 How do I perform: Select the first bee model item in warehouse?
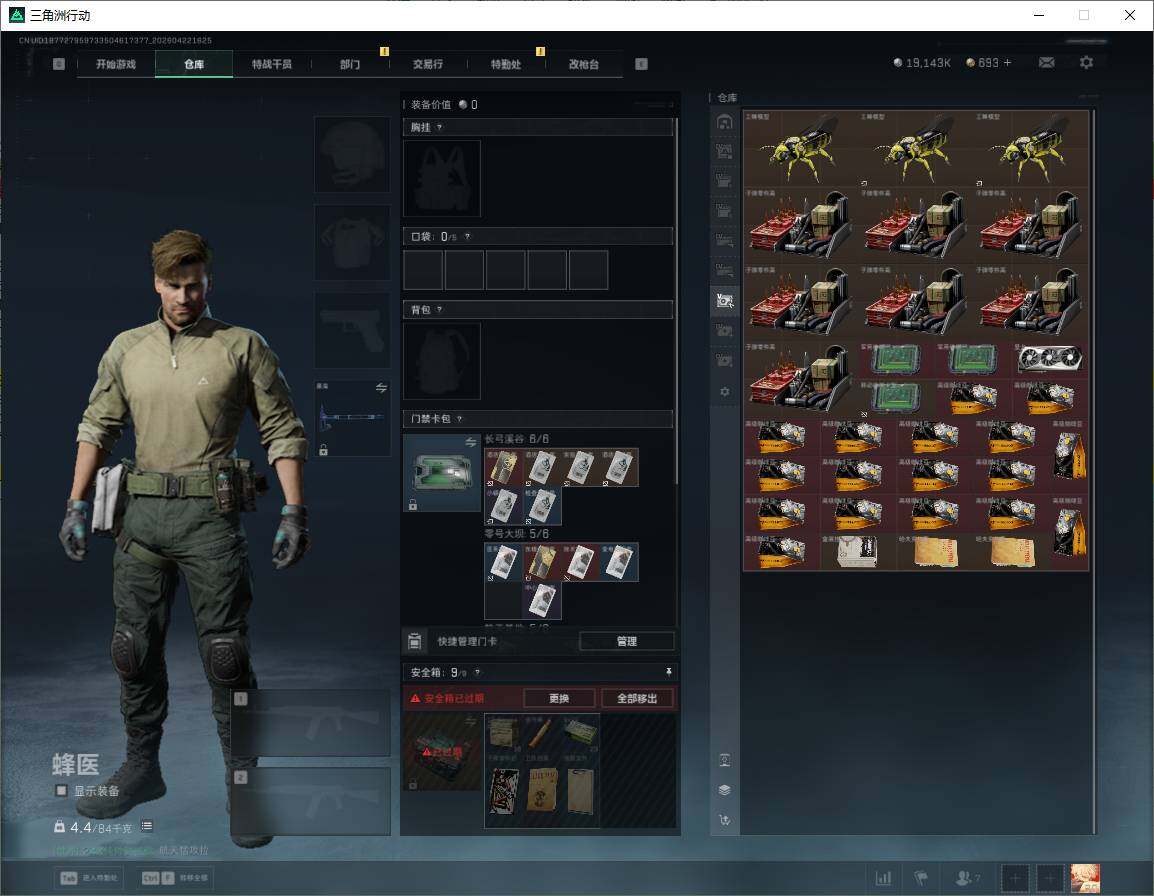(801, 148)
